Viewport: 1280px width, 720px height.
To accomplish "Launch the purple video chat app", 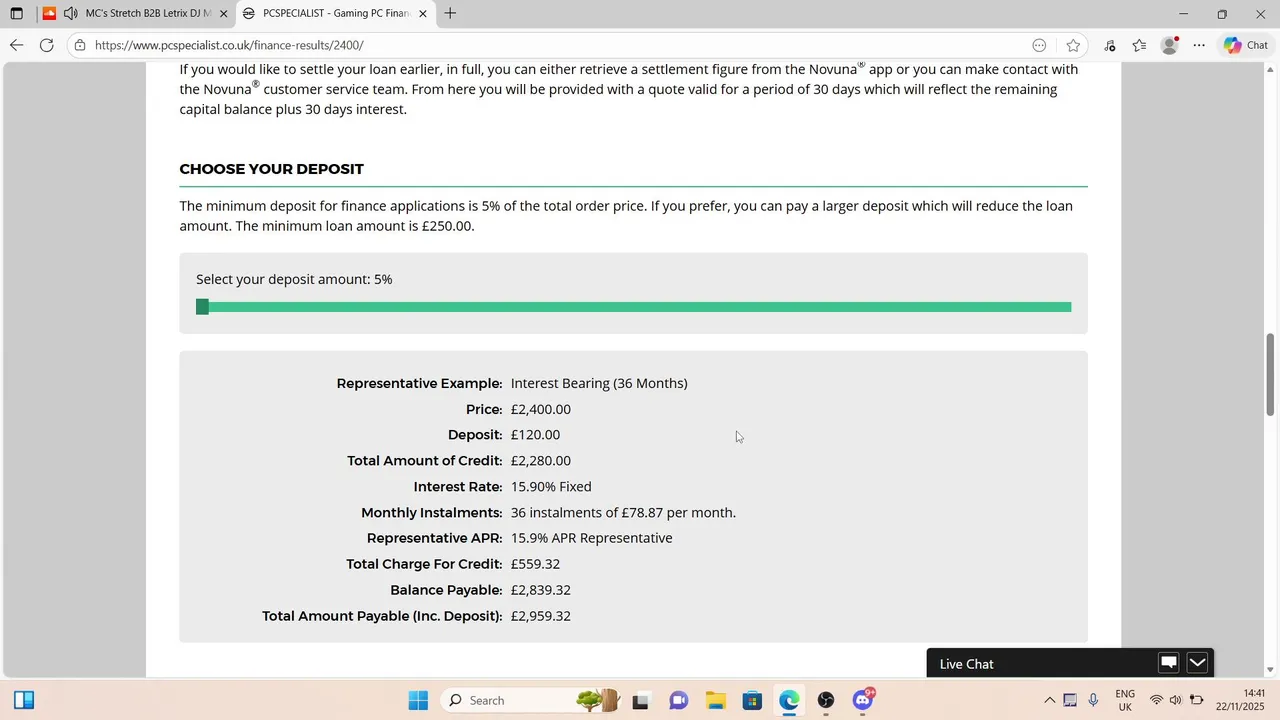I will pyautogui.click(x=679, y=700).
